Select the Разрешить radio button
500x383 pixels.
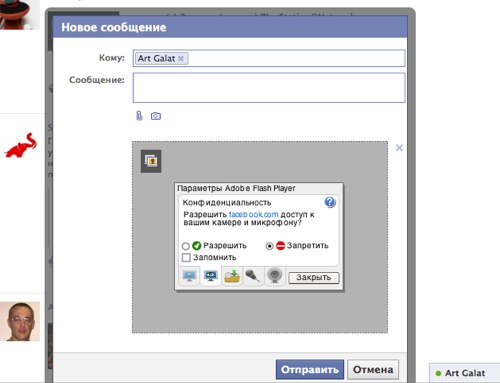pos(186,246)
